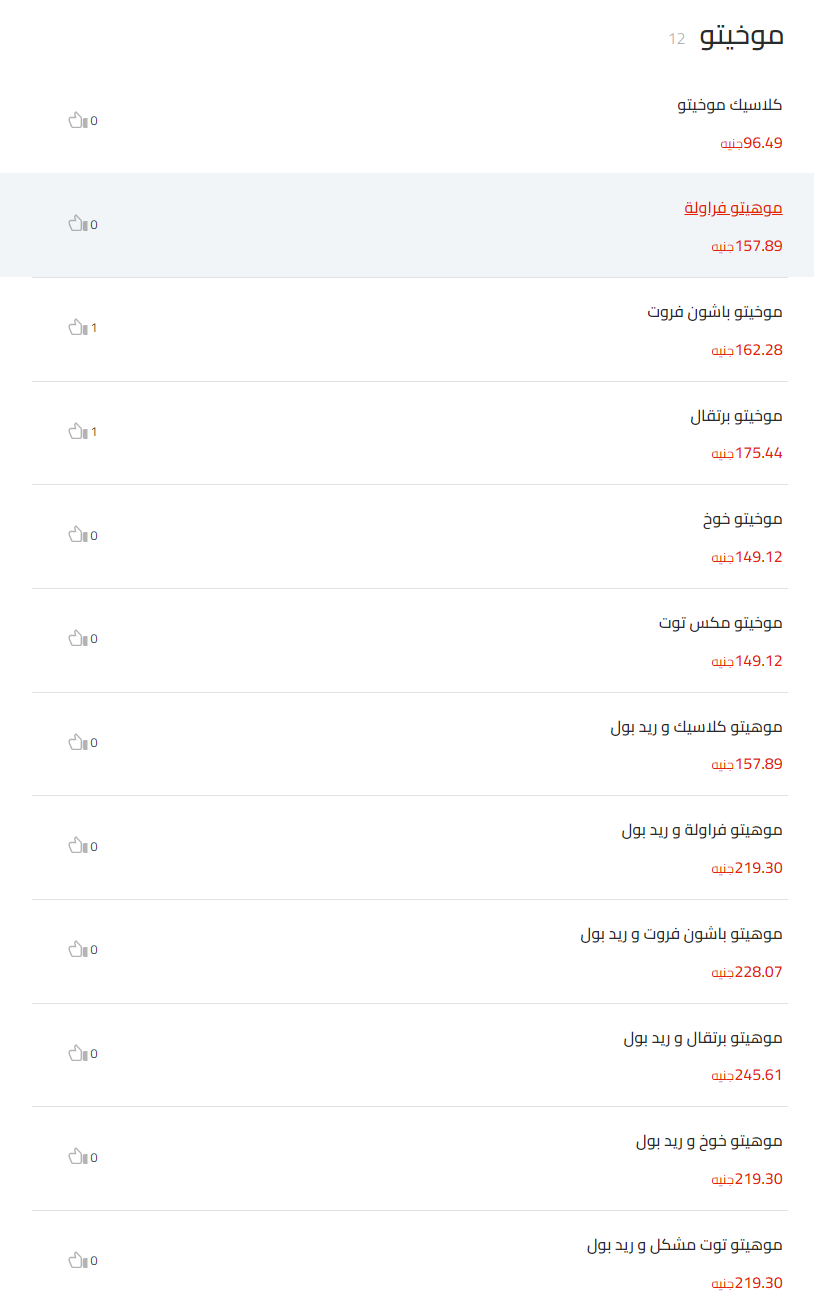The height and width of the screenshot is (1313, 814).
Task: Like the موخيتو خوخ drink
Action: pos(78,535)
